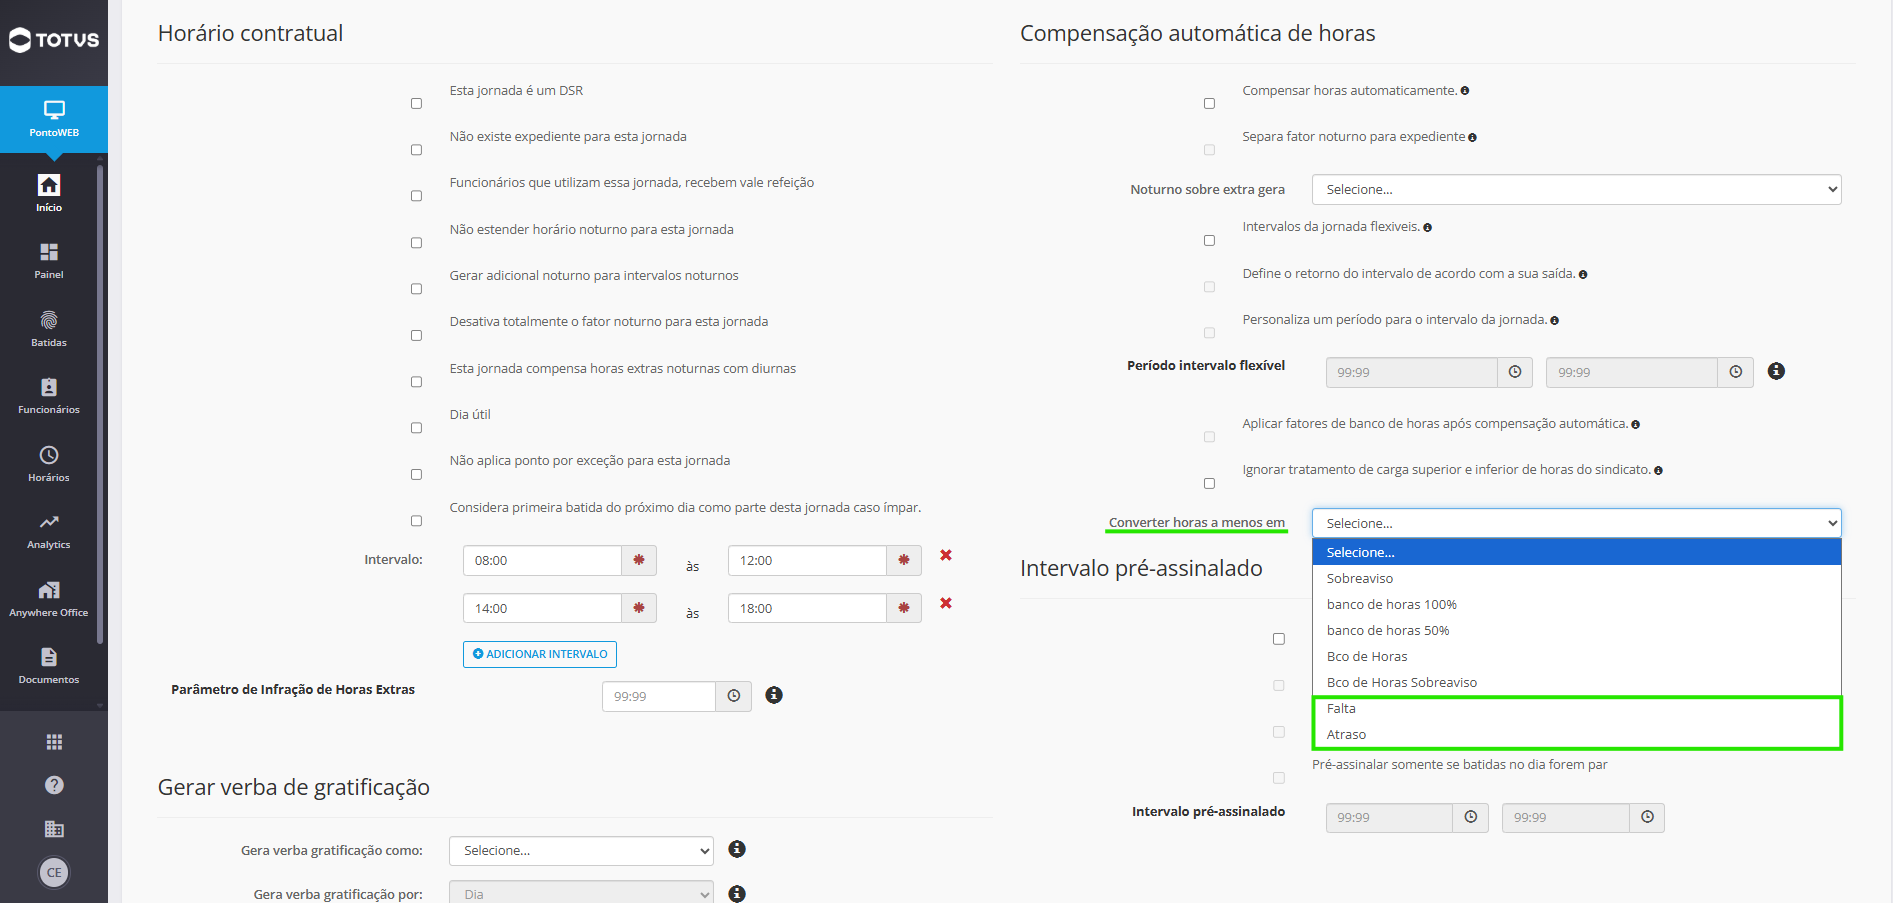Image resolution: width=1893 pixels, height=903 pixels.
Task: Open Batidas fingerprint section
Action: point(49,328)
